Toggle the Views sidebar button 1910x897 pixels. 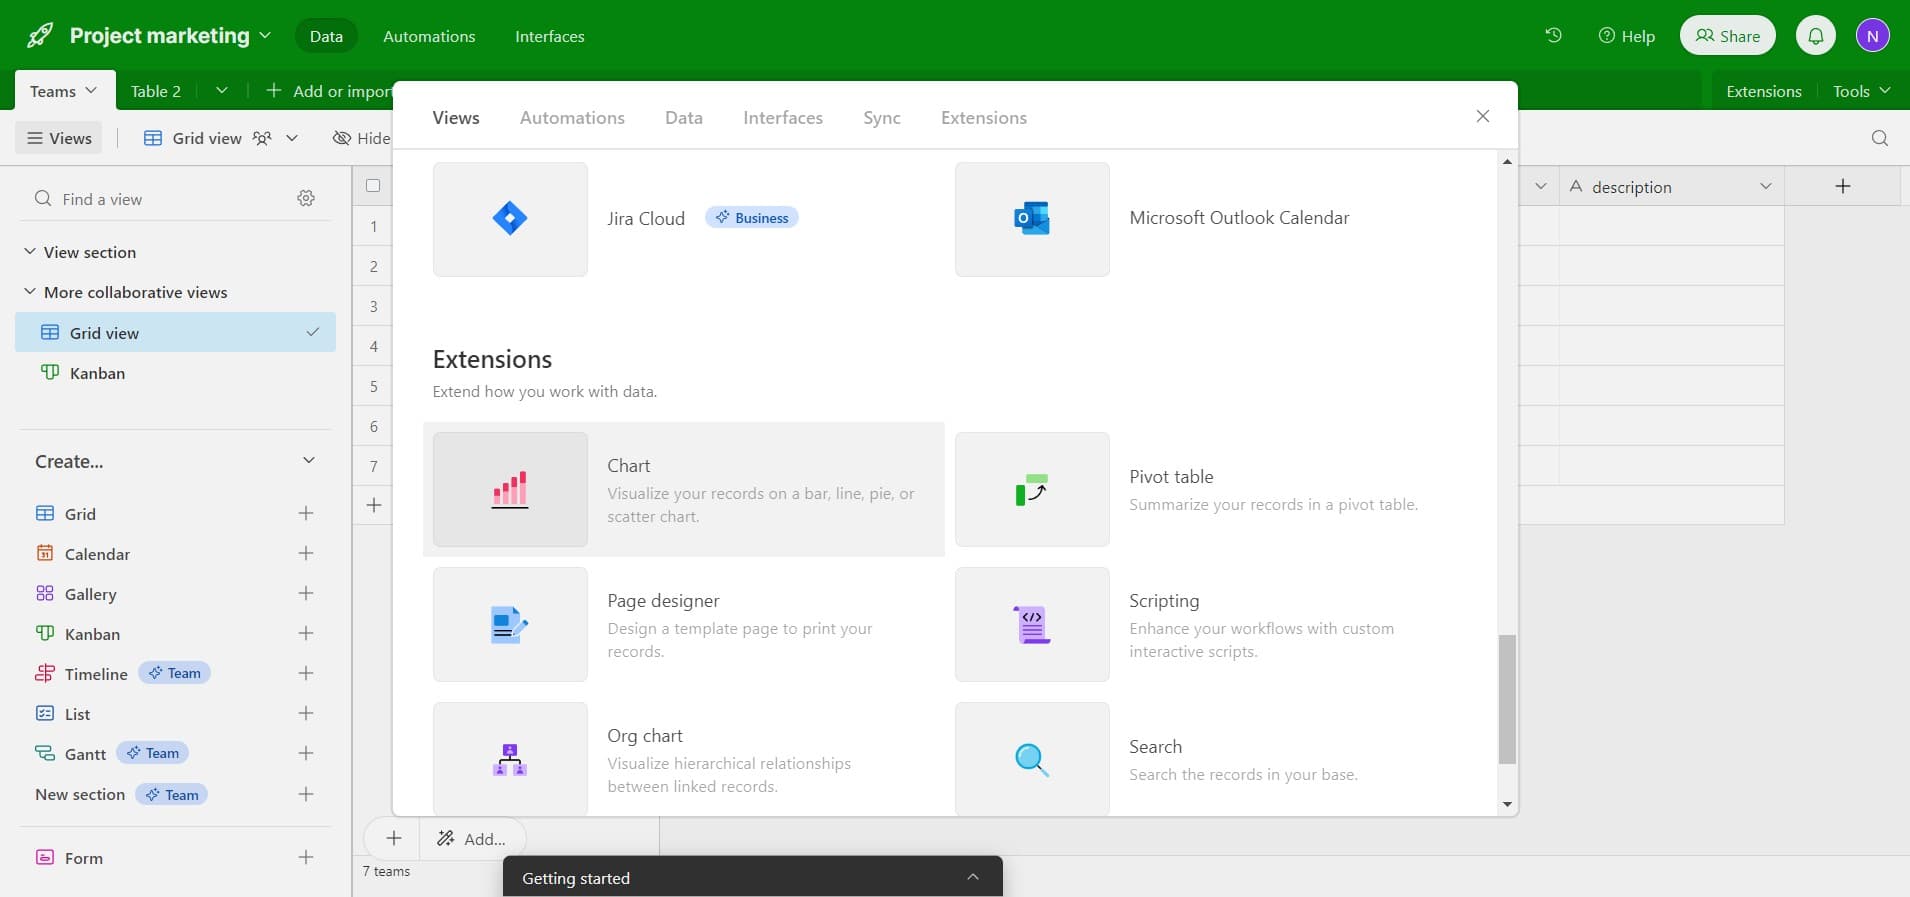click(60, 138)
